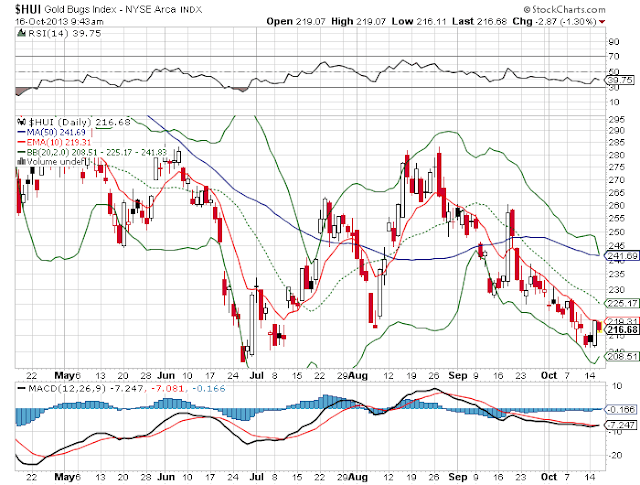This screenshot has height=485, width=640.
Task: Click the volume bars icon in legend
Action: [22, 162]
